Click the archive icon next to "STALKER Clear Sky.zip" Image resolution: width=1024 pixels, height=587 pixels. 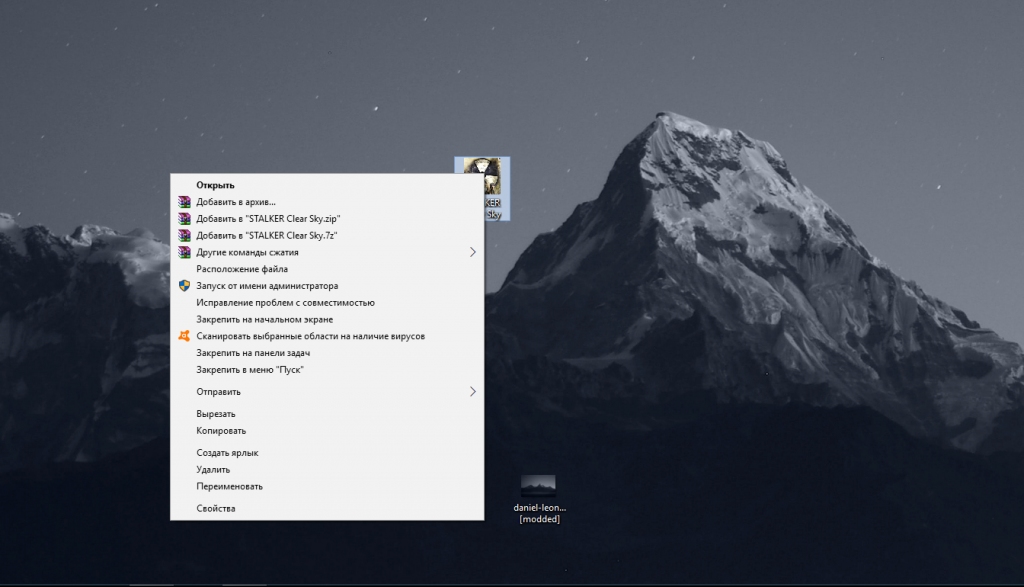[183, 219]
